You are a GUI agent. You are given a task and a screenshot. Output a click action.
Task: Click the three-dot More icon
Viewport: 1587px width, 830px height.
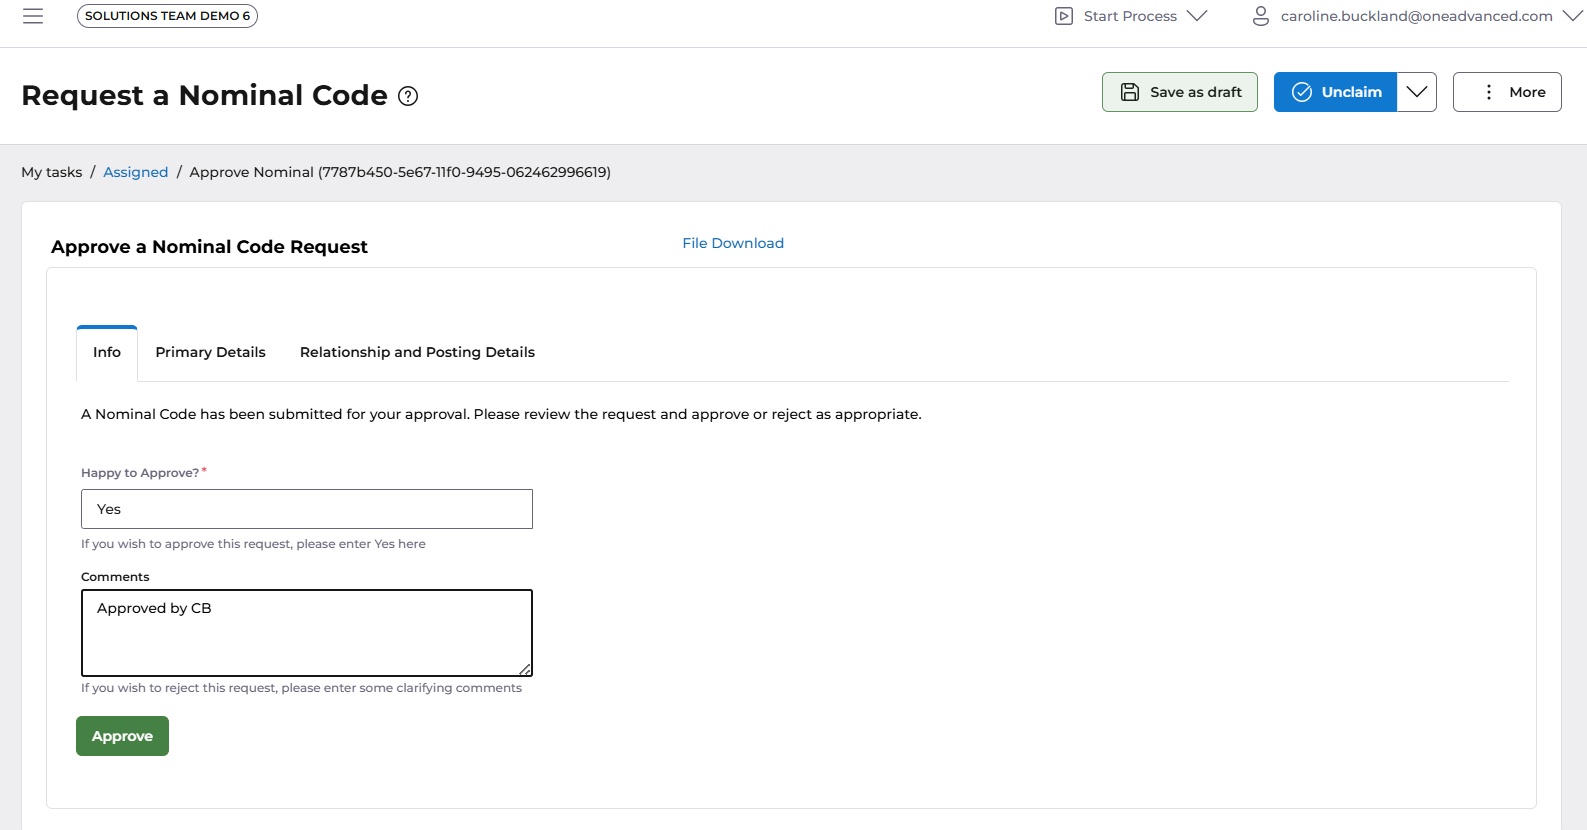(1489, 92)
